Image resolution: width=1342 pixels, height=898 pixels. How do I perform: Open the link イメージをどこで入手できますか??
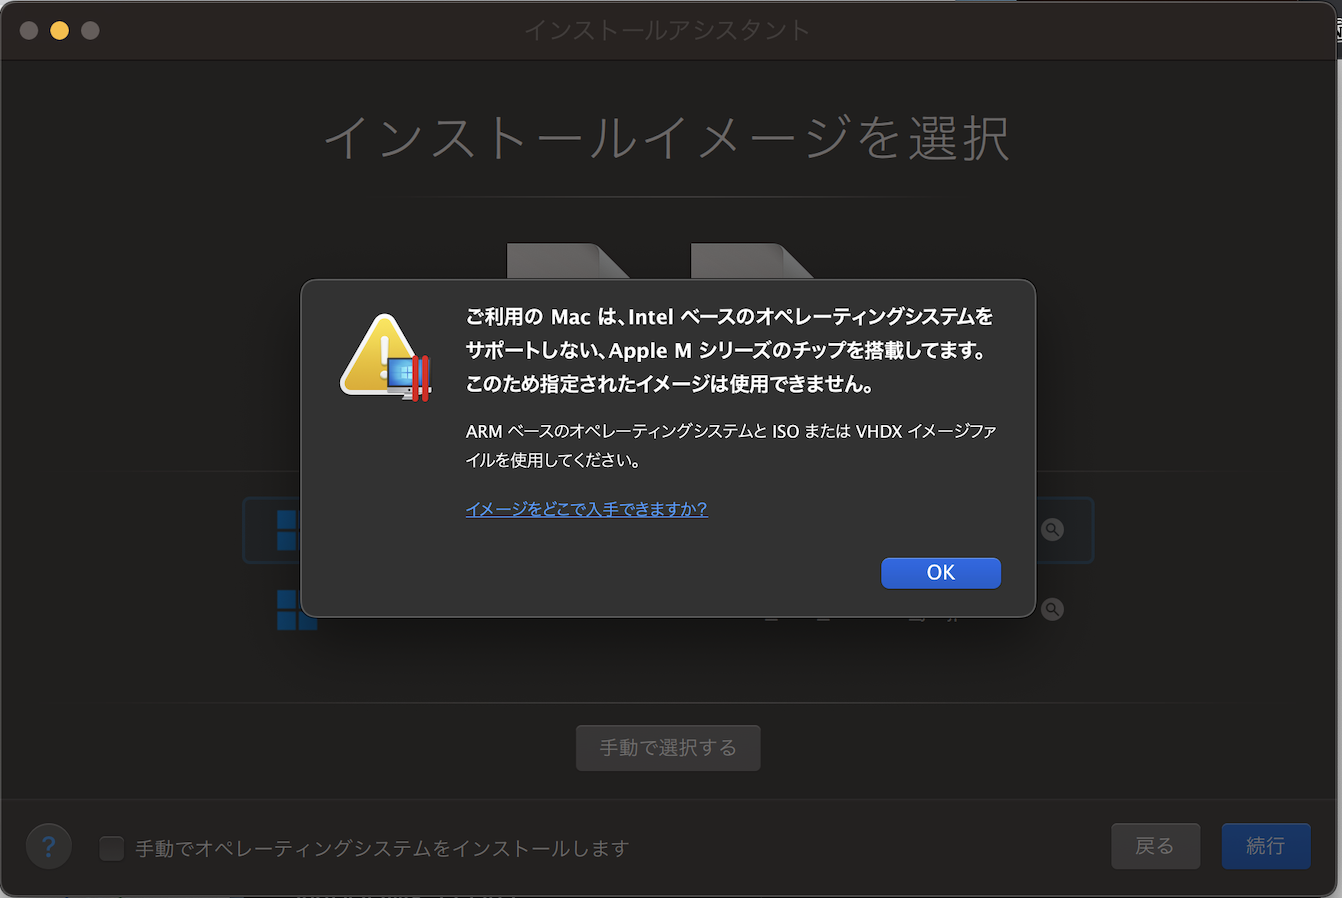tap(586, 509)
